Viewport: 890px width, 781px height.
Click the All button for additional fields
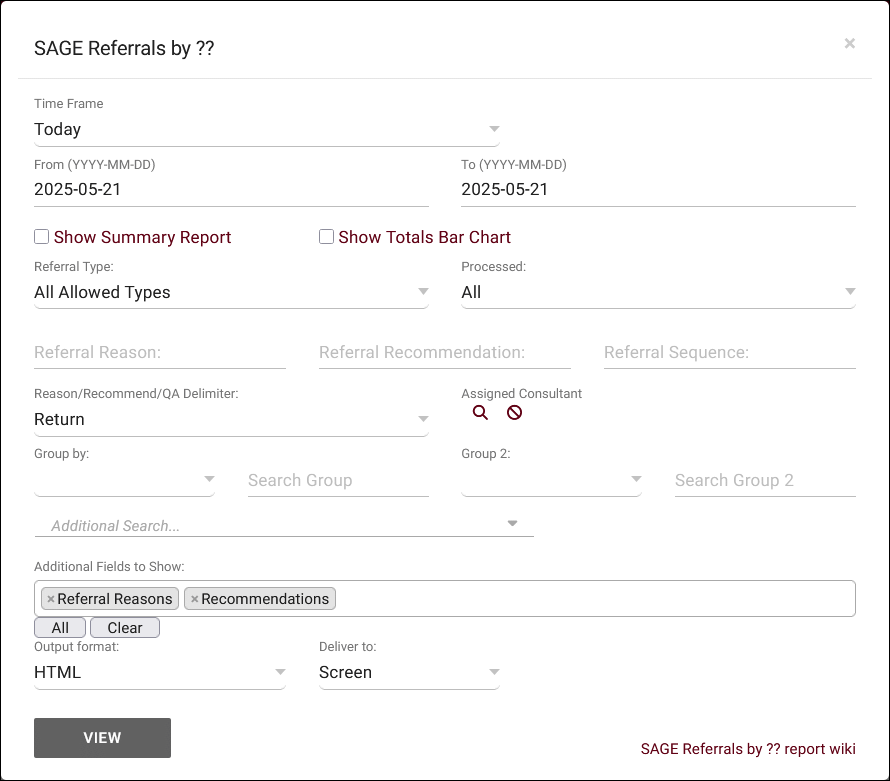(x=60, y=628)
